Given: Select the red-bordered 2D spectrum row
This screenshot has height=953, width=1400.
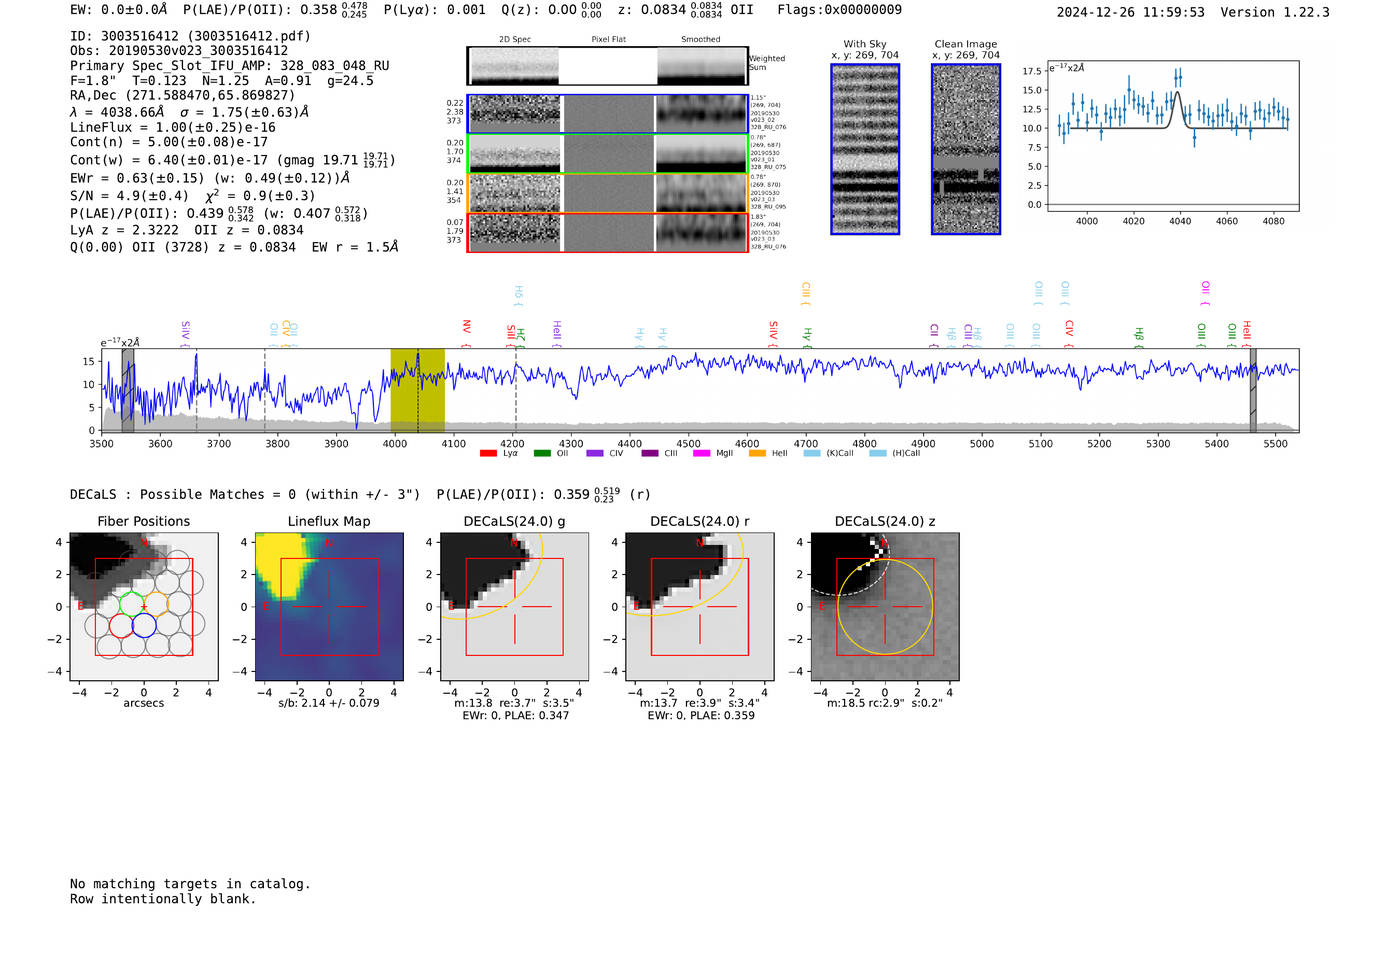Looking at the screenshot, I should (x=608, y=232).
